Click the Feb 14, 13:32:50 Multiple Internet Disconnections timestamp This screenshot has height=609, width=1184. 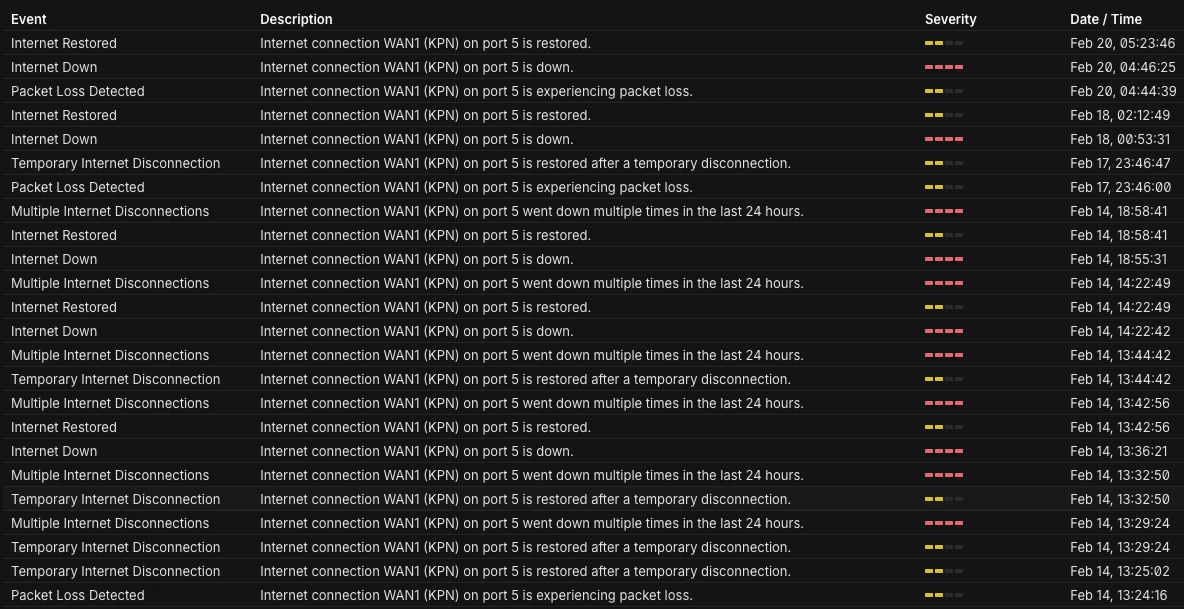1119,475
